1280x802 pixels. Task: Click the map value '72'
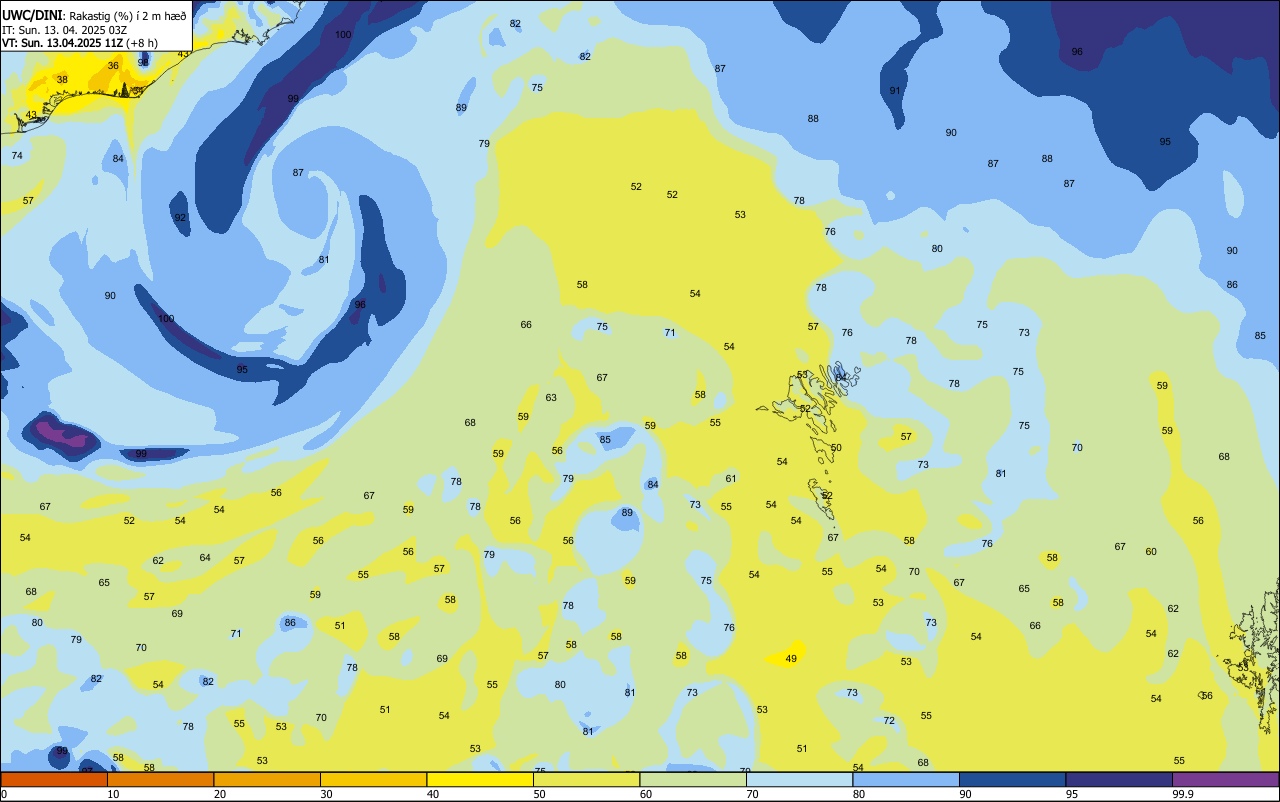click(x=889, y=720)
